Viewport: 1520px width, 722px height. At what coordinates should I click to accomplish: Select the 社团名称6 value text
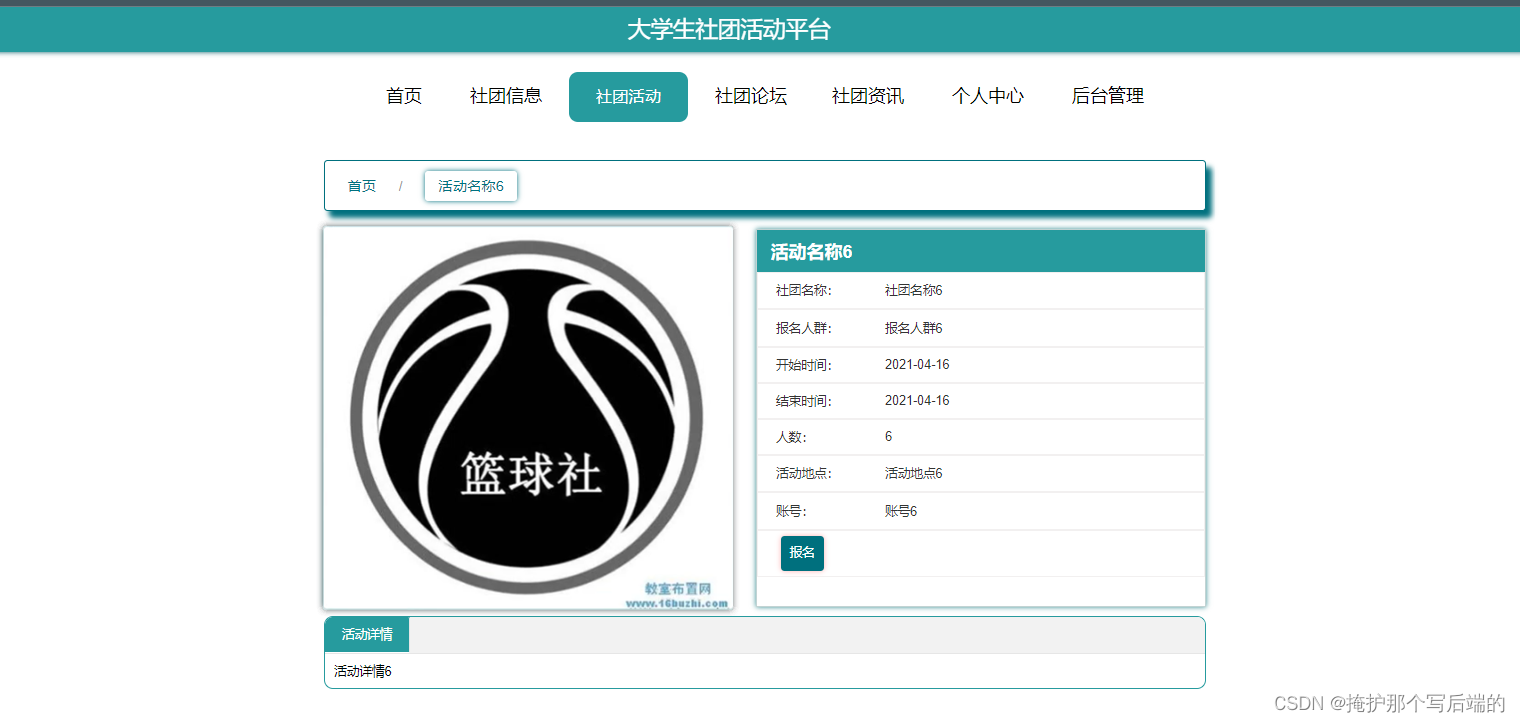[x=914, y=291]
